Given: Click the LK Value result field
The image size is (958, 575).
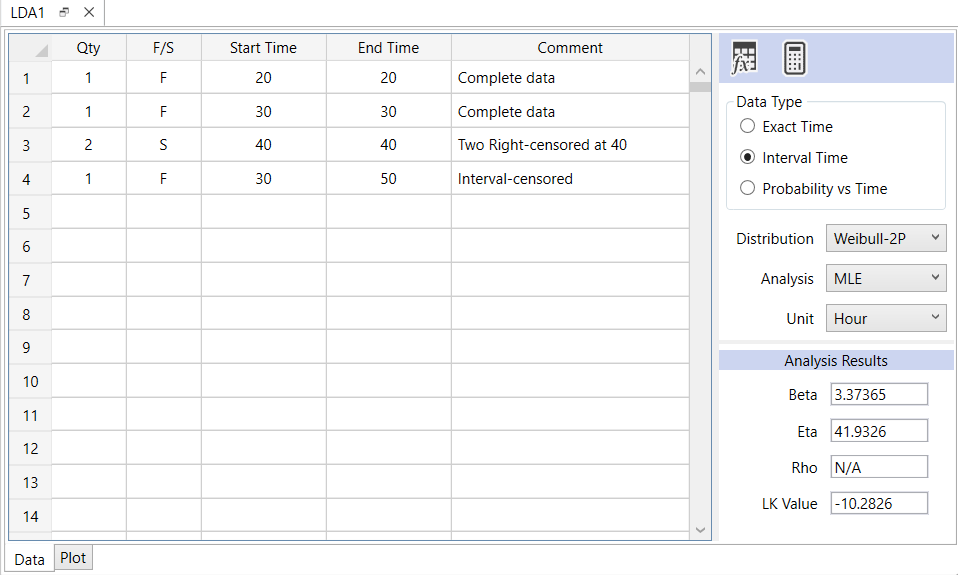Looking at the screenshot, I should [x=879, y=503].
